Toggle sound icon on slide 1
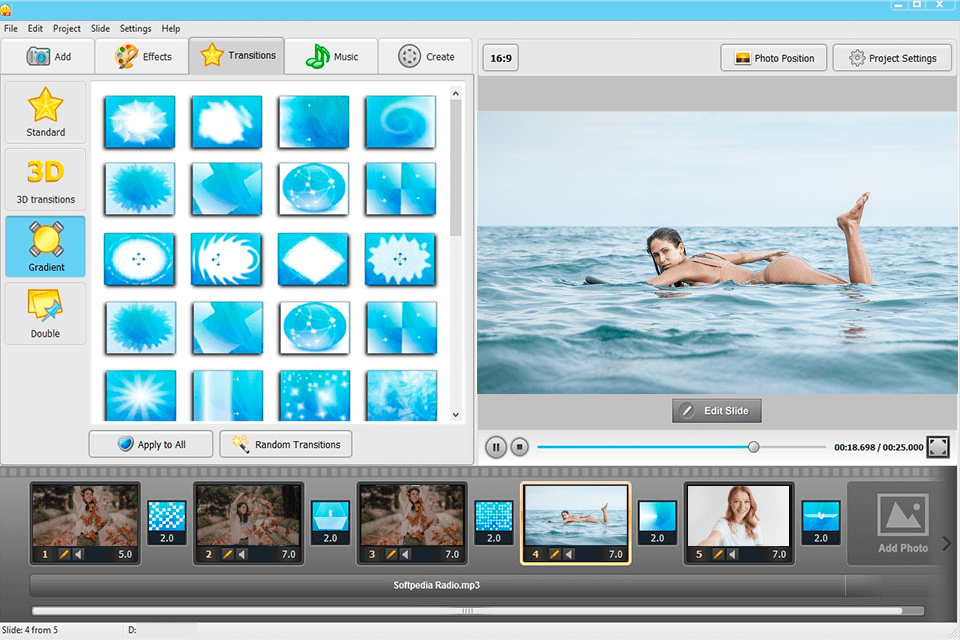Viewport: 960px width, 640px height. click(78, 554)
